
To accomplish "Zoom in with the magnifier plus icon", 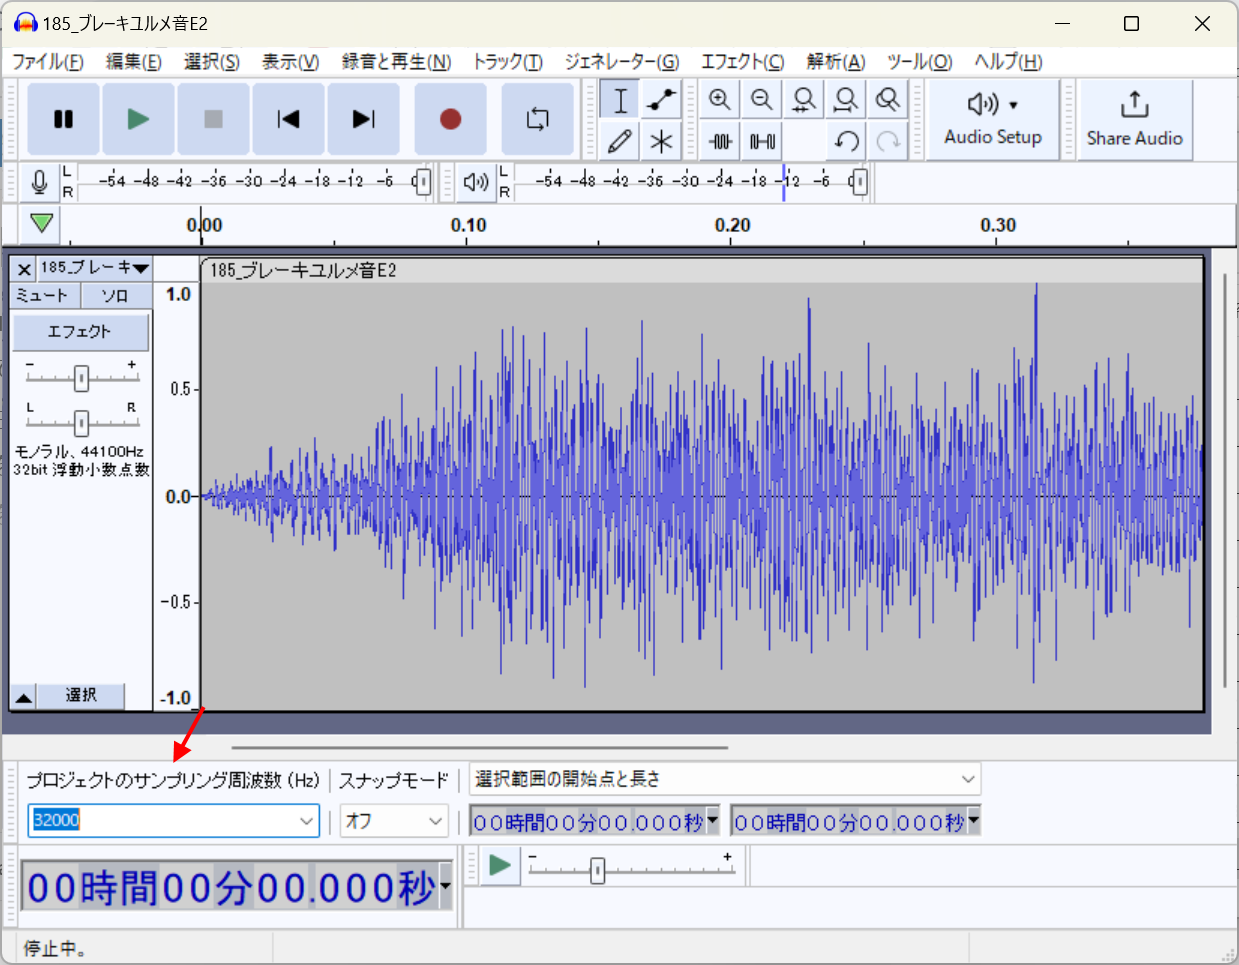I will pos(719,100).
